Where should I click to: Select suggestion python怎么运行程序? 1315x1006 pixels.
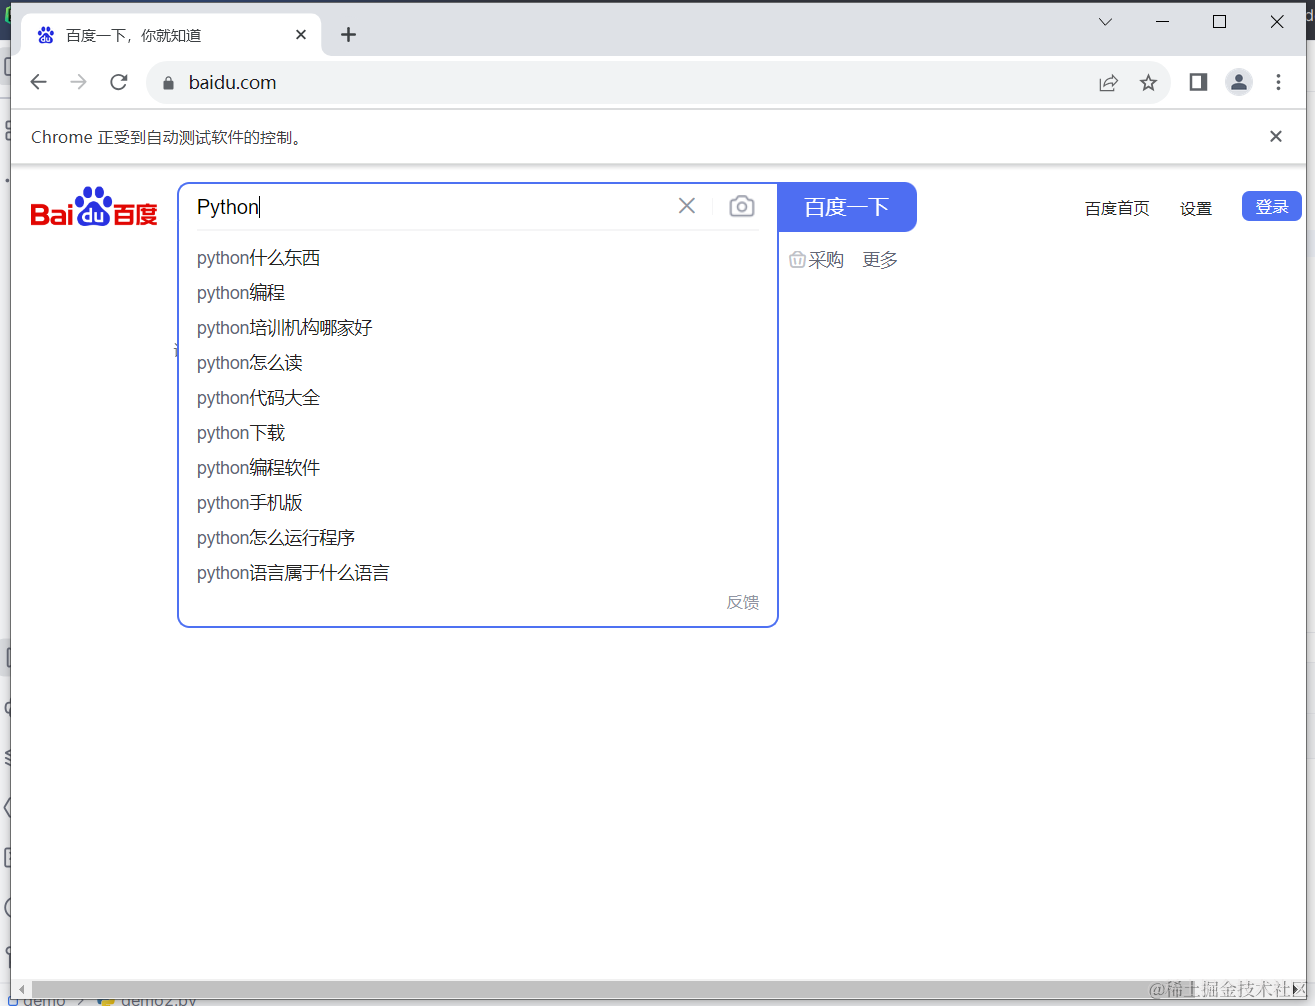tap(276, 538)
